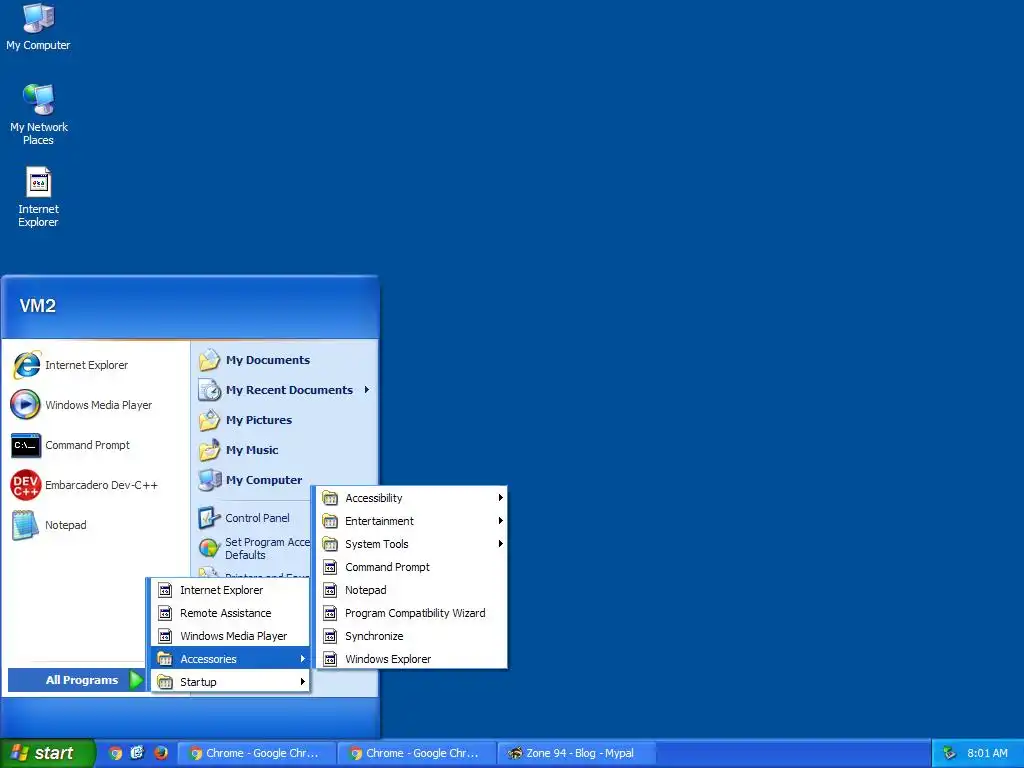Select Startup in All Programs menu
The height and width of the screenshot is (768, 1024).
point(230,682)
